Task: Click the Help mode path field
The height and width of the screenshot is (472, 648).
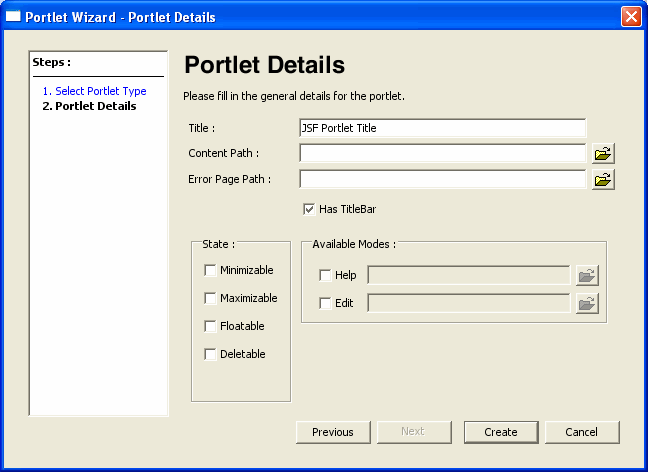Action: coord(469,275)
